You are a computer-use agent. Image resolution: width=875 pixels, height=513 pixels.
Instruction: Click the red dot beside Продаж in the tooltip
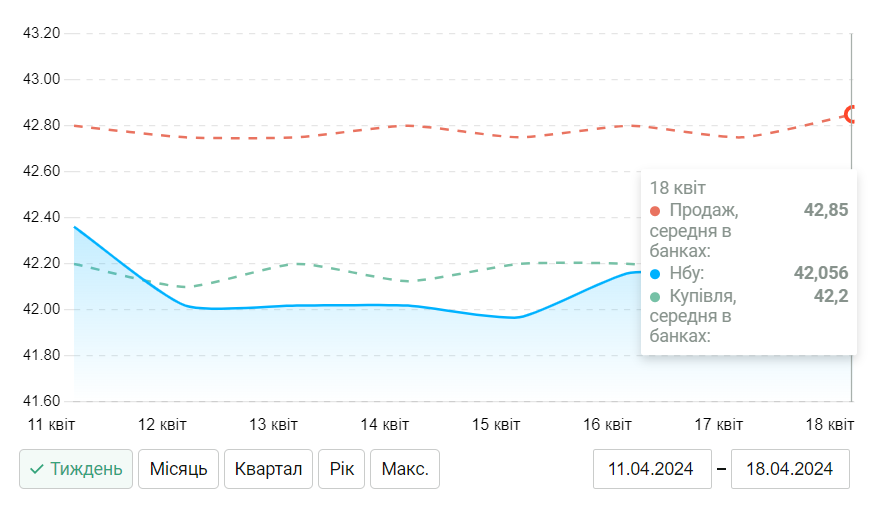655,210
